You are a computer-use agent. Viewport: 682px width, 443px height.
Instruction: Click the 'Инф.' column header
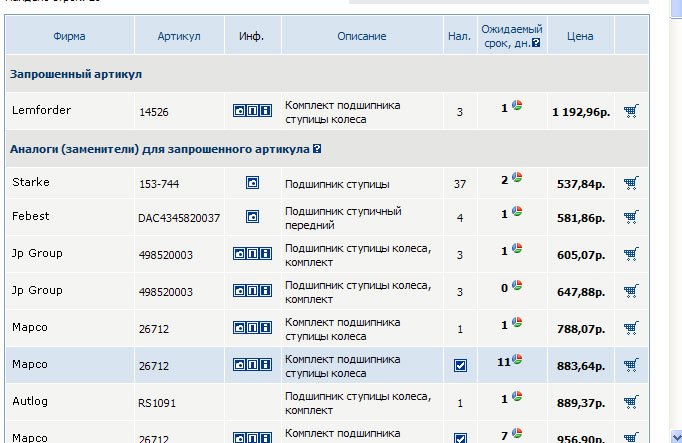point(251,36)
